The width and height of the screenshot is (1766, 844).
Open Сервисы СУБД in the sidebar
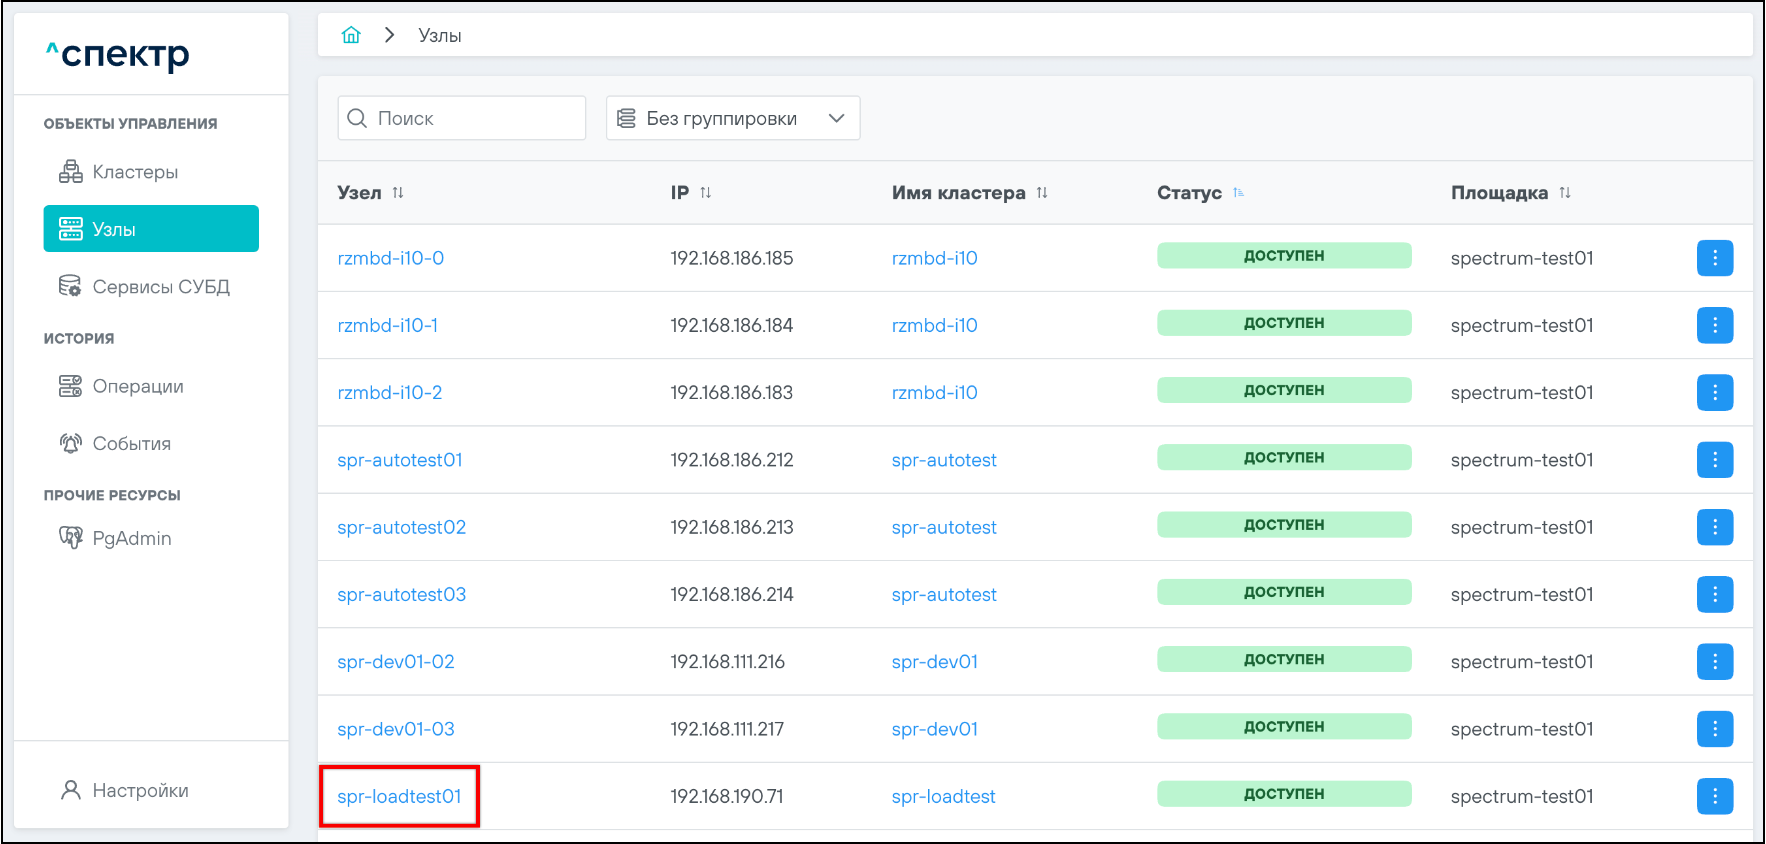pos(160,287)
